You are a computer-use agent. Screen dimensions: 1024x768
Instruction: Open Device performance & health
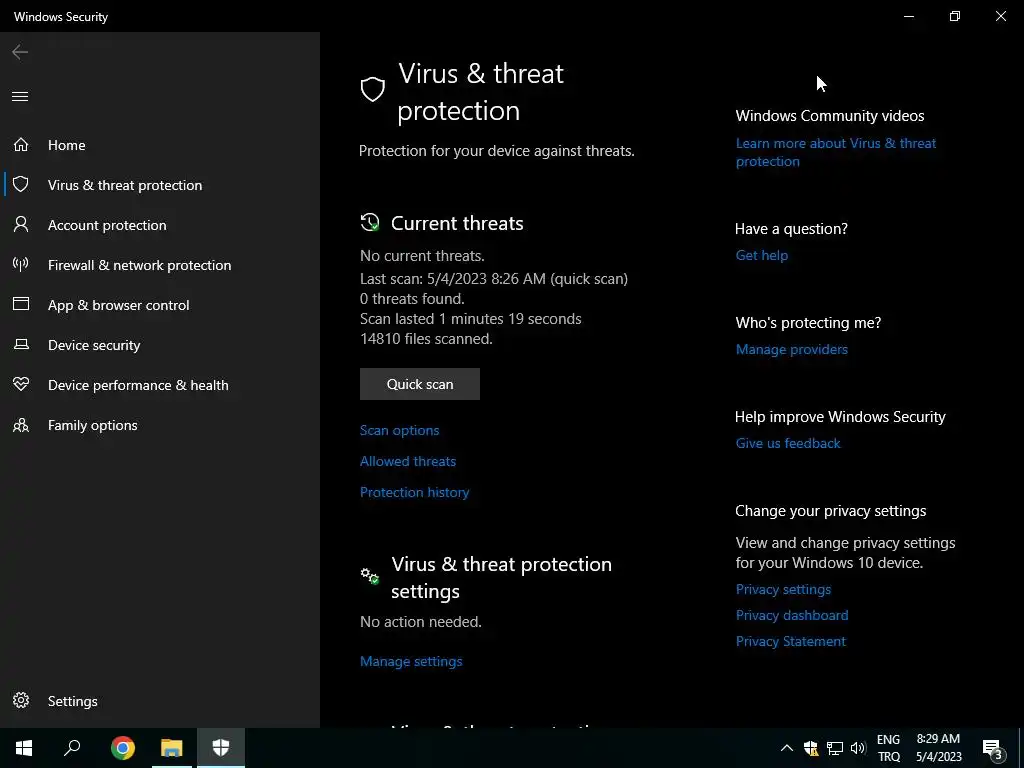pyautogui.click(x=138, y=385)
